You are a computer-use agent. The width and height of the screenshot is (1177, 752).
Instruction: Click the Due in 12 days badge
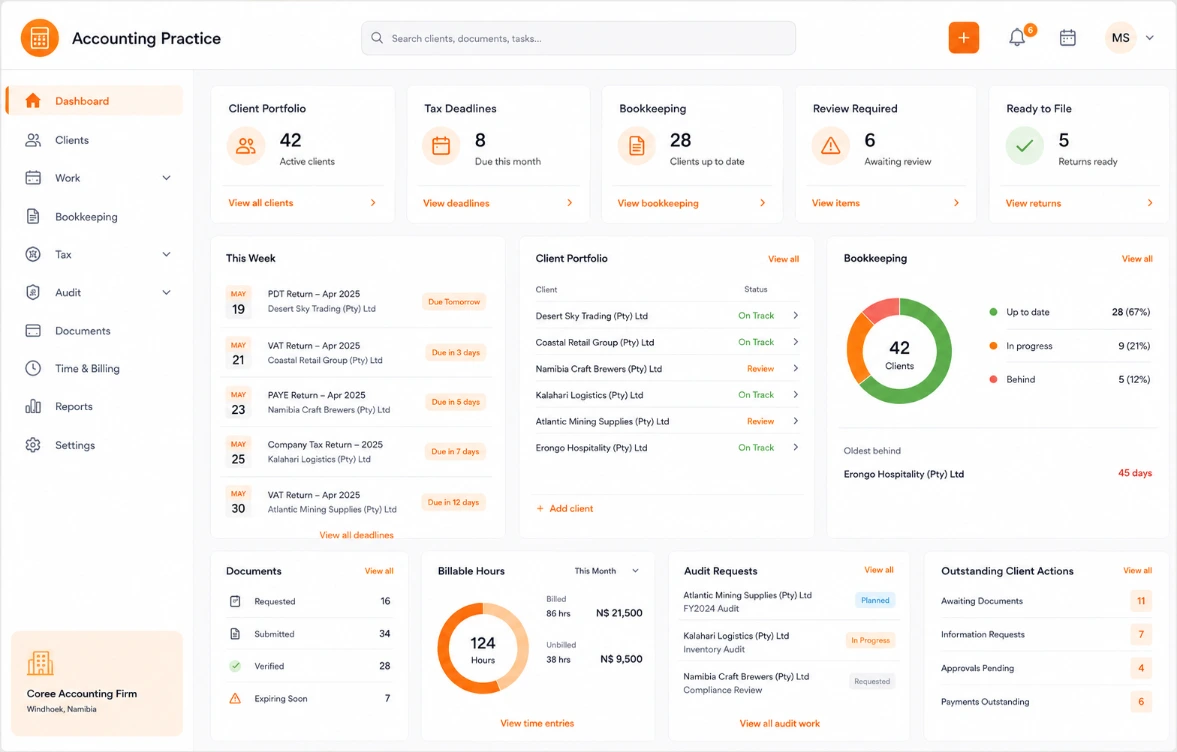pyautogui.click(x=453, y=502)
